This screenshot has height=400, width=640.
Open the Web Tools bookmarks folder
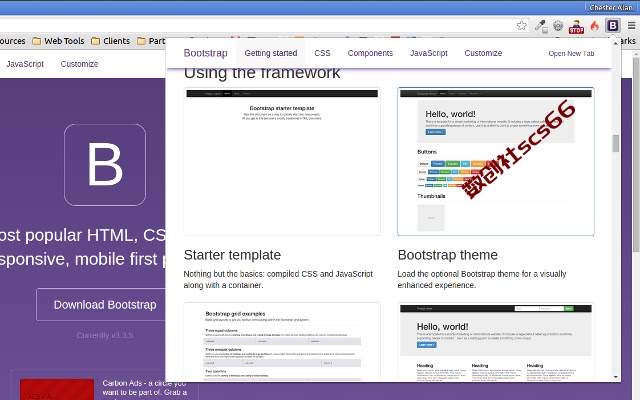pyautogui.click(x=58, y=41)
